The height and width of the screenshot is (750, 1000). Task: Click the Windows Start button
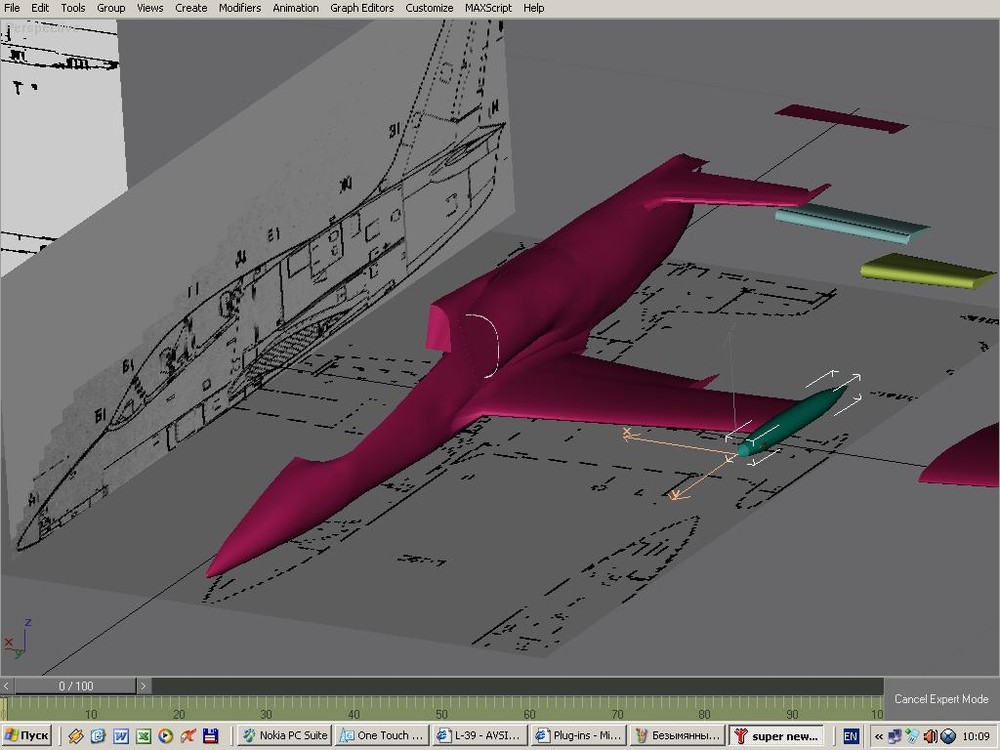[x=27, y=736]
